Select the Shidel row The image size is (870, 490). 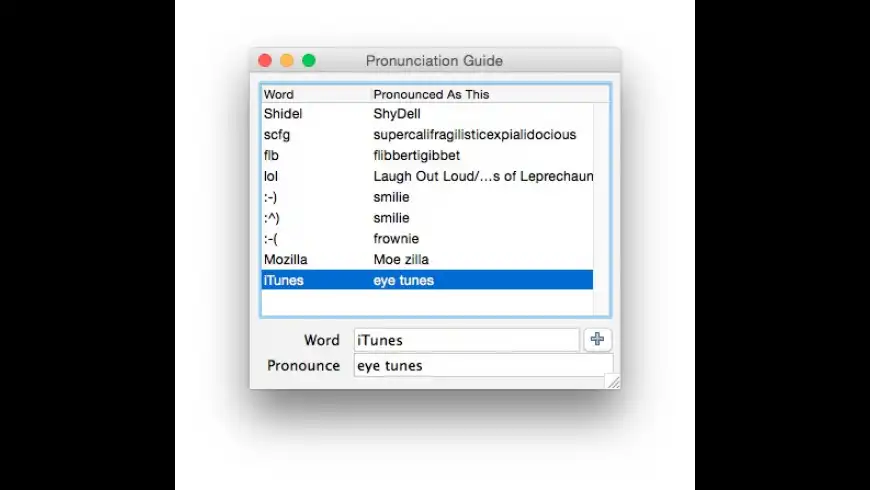click(427, 114)
